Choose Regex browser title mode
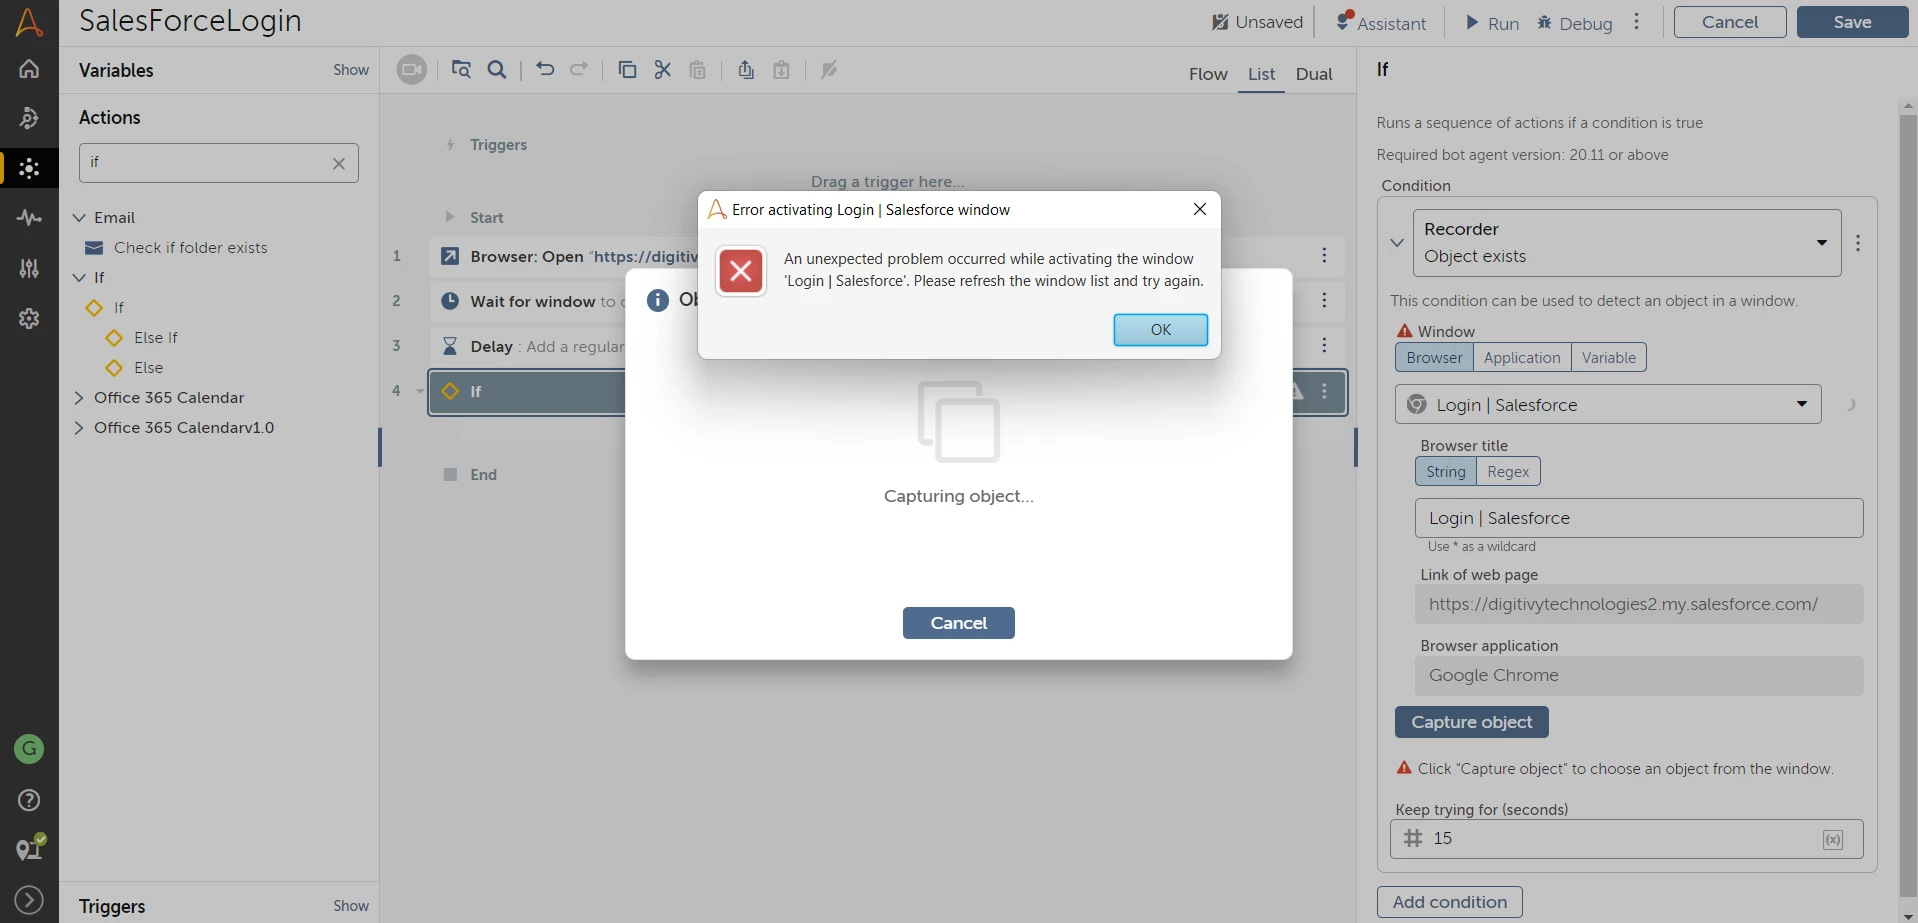The height and width of the screenshot is (923, 1918). pos(1508,472)
